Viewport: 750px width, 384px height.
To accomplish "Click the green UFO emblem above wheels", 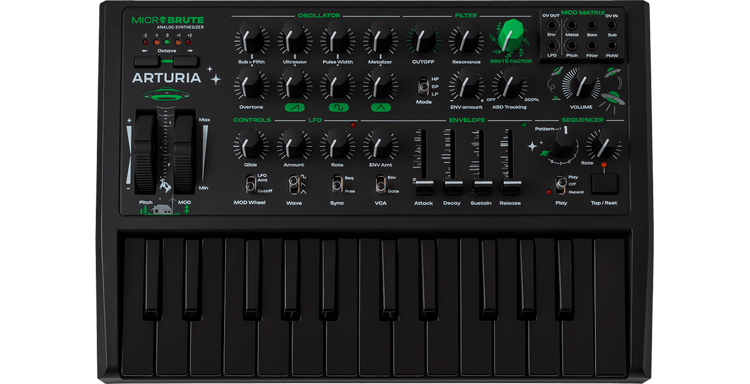I will (x=165, y=95).
